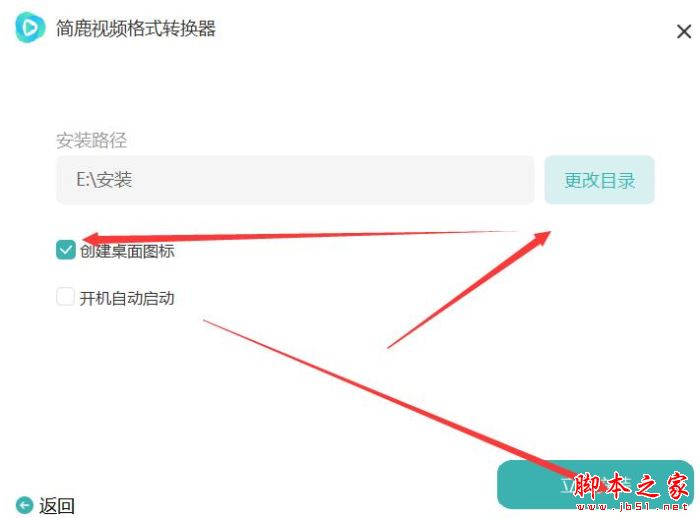The image size is (700, 518).
Task: Click the red arrowhead pointing at 更改目录
Action: point(541,238)
